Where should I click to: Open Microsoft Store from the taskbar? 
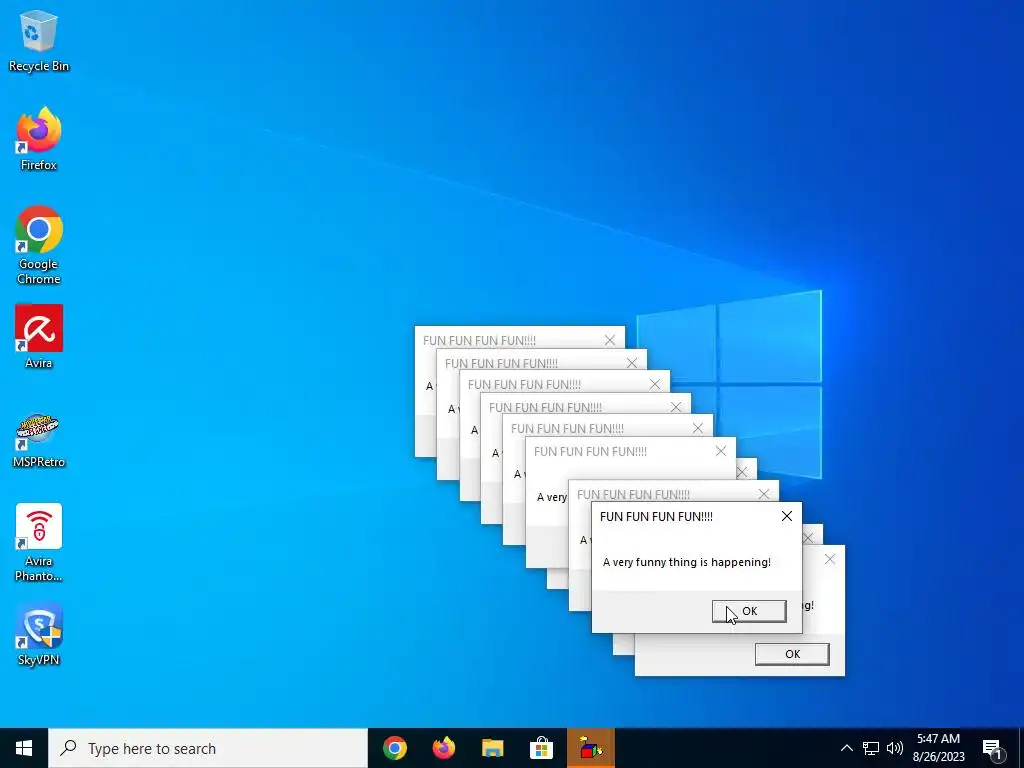click(541, 748)
